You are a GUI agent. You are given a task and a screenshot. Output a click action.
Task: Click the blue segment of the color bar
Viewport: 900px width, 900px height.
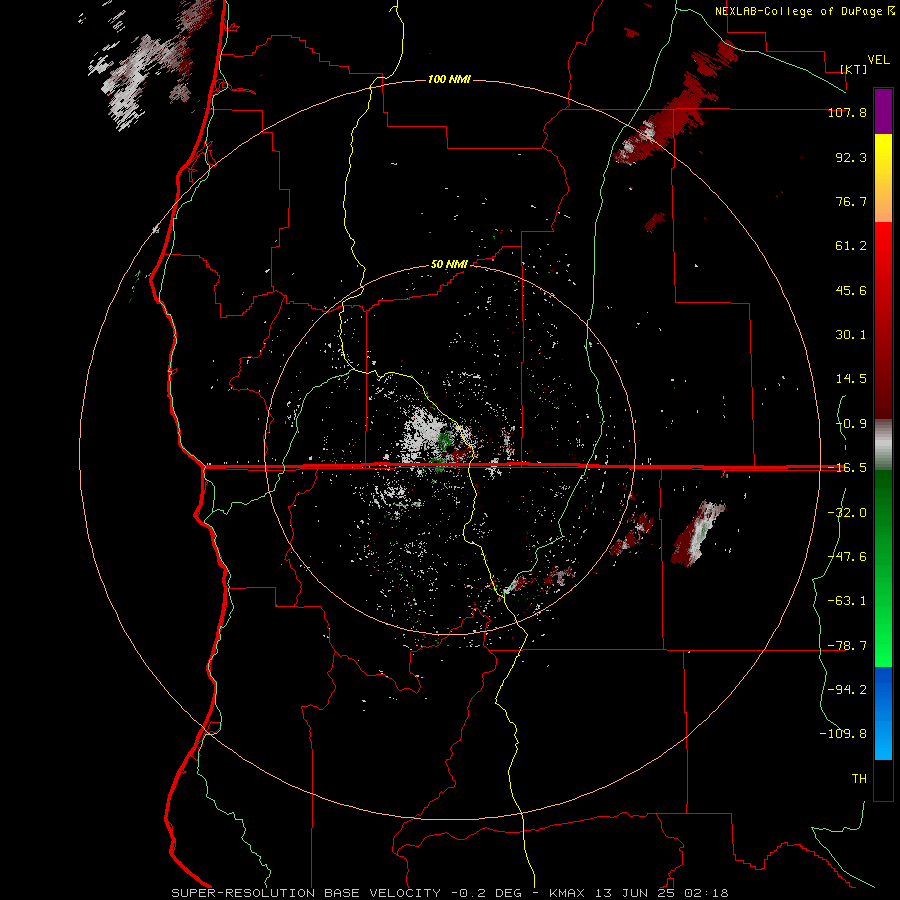click(883, 713)
